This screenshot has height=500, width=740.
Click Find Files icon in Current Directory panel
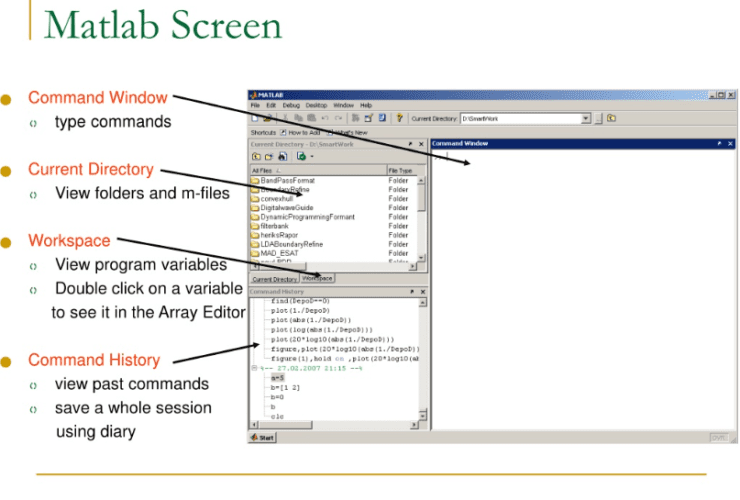coord(282,156)
